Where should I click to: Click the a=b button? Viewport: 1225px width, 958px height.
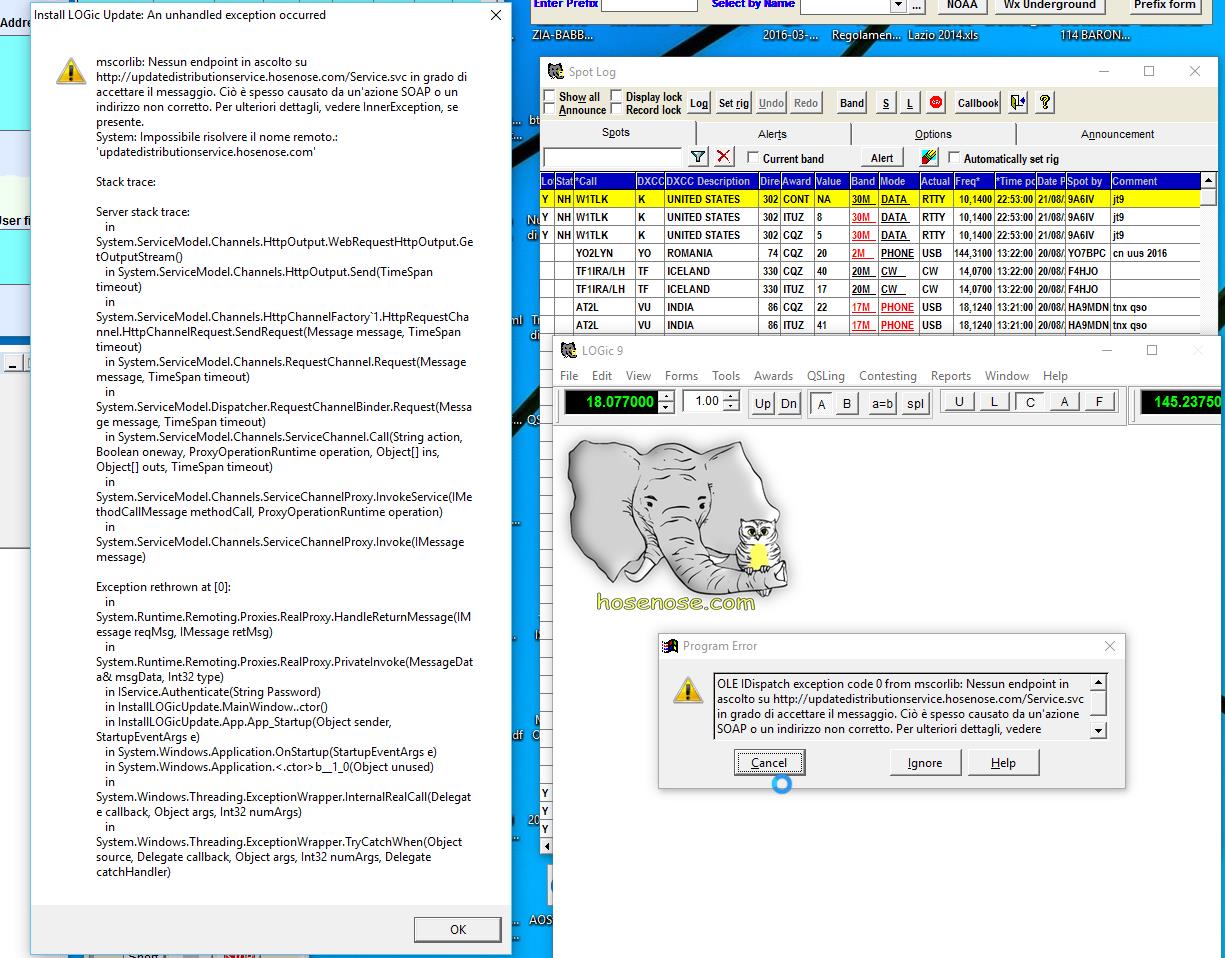coord(882,403)
